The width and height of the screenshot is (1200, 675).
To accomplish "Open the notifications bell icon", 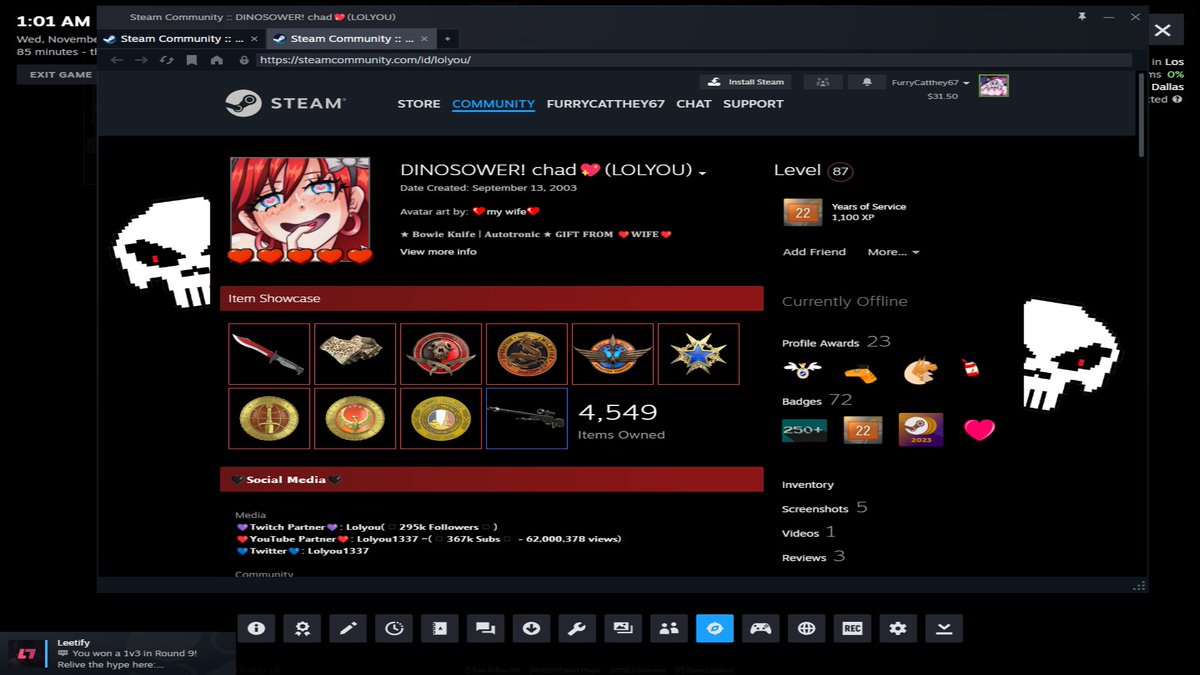I will pos(867,82).
